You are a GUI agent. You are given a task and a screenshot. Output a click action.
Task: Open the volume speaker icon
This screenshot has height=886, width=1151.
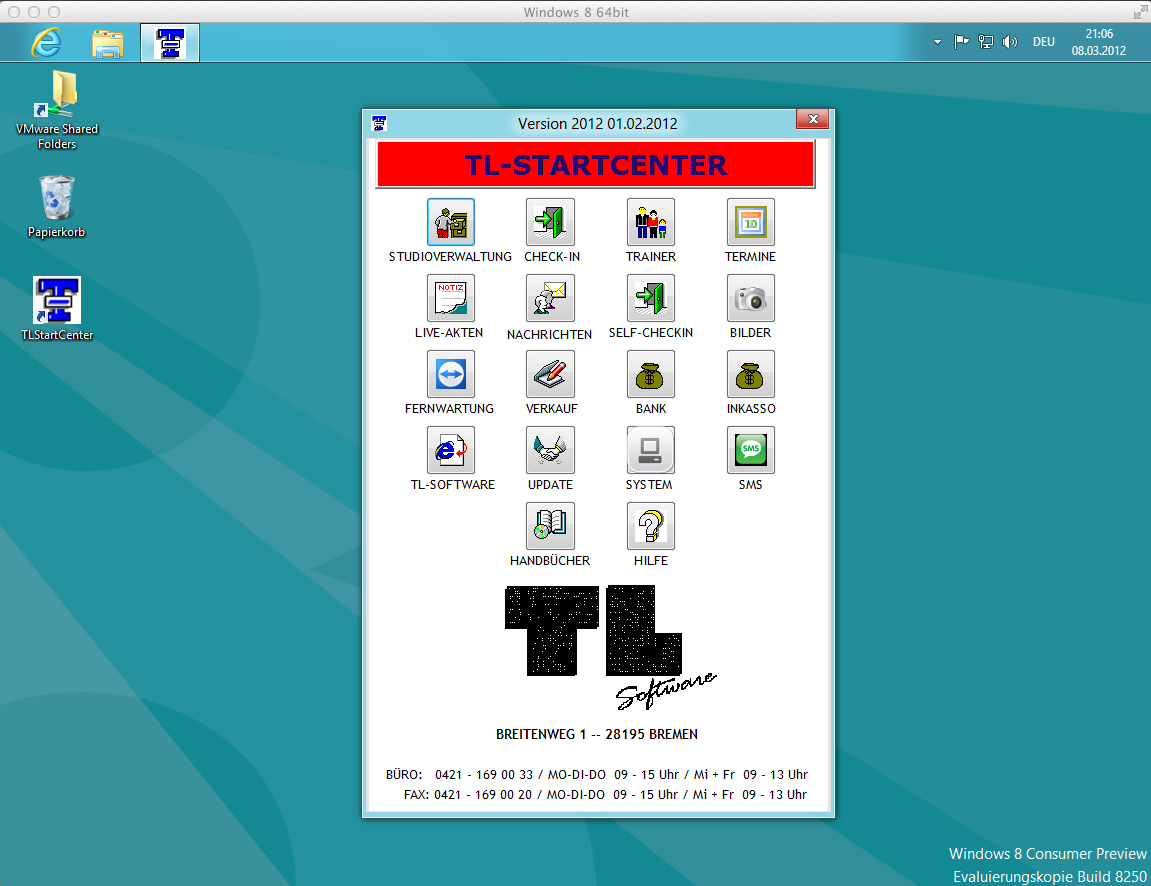[1010, 42]
